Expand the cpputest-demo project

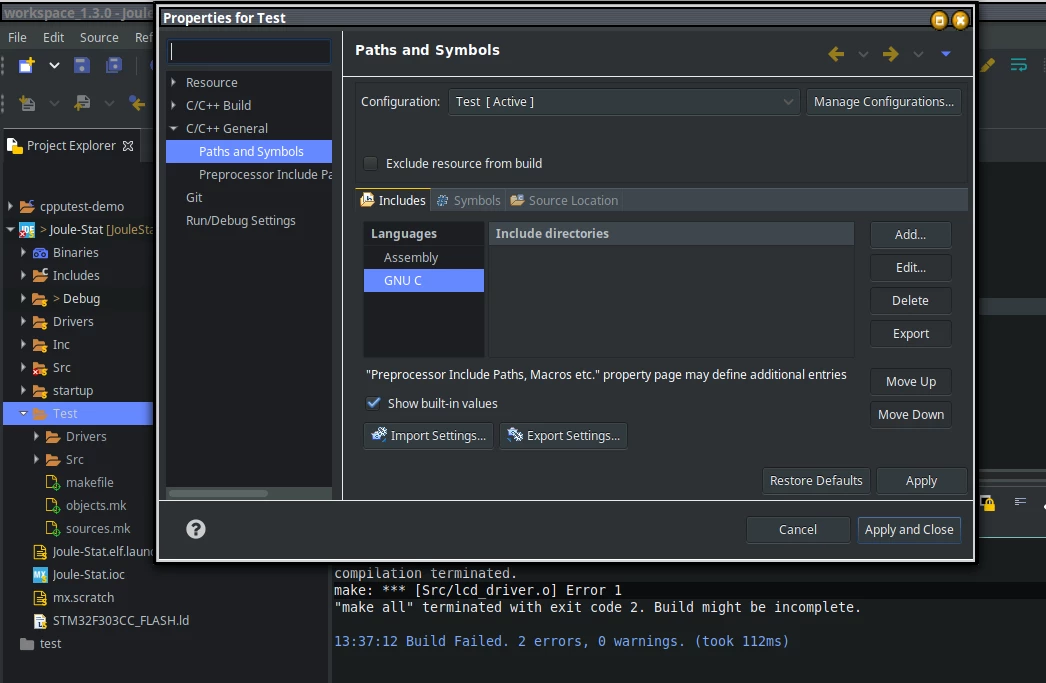tap(10, 207)
